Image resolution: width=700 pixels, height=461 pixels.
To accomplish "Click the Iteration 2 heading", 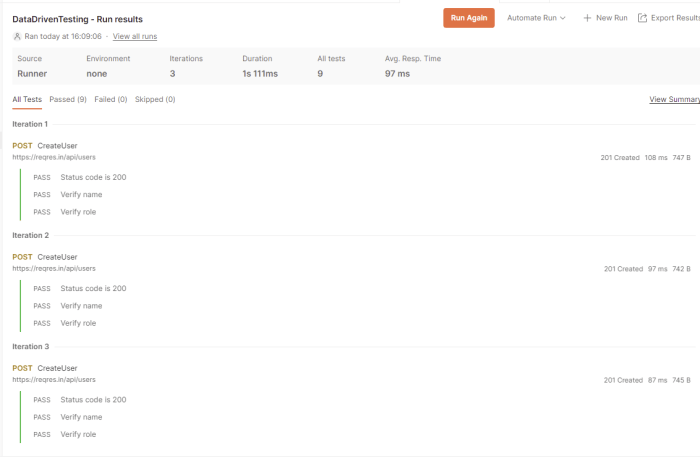I will [30, 235].
